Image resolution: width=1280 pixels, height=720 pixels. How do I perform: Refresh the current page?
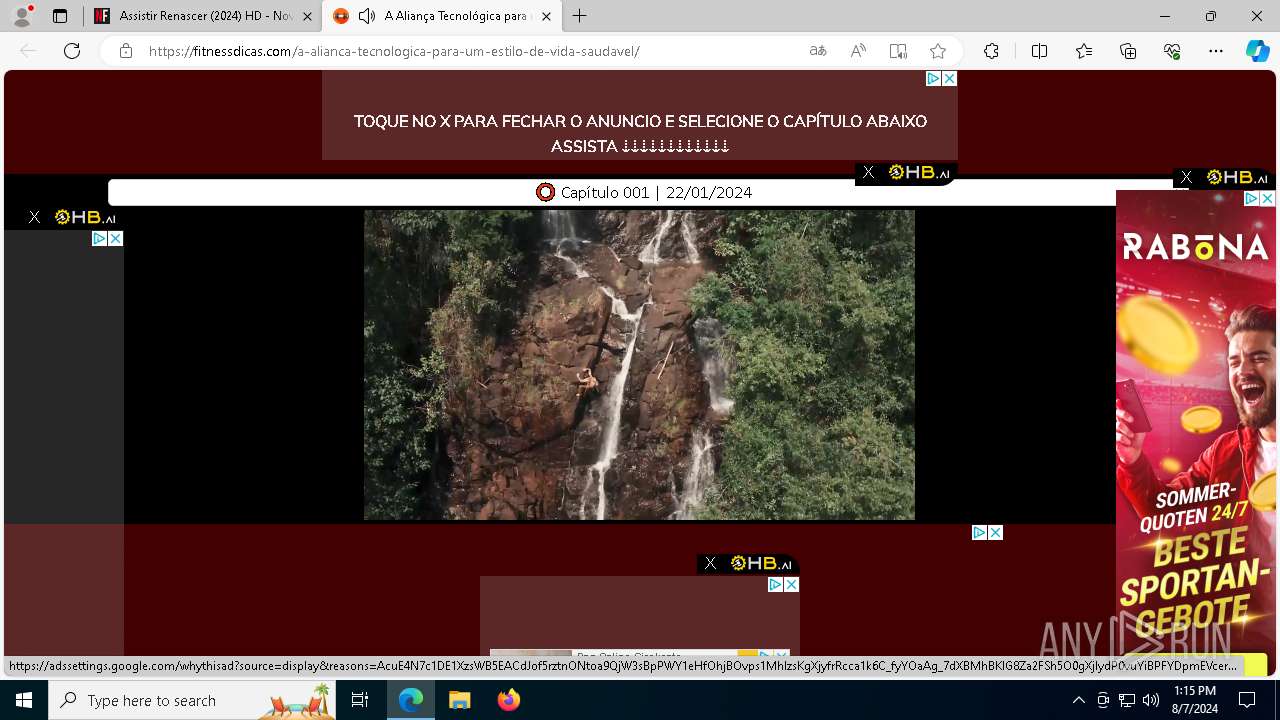(x=72, y=51)
